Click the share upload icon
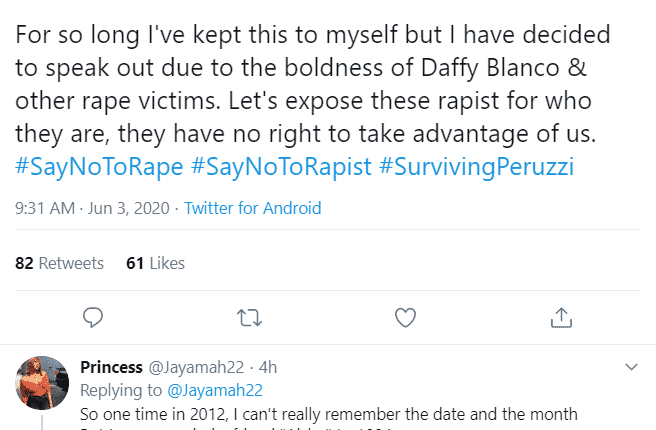This screenshot has width=656, height=430. 561,317
